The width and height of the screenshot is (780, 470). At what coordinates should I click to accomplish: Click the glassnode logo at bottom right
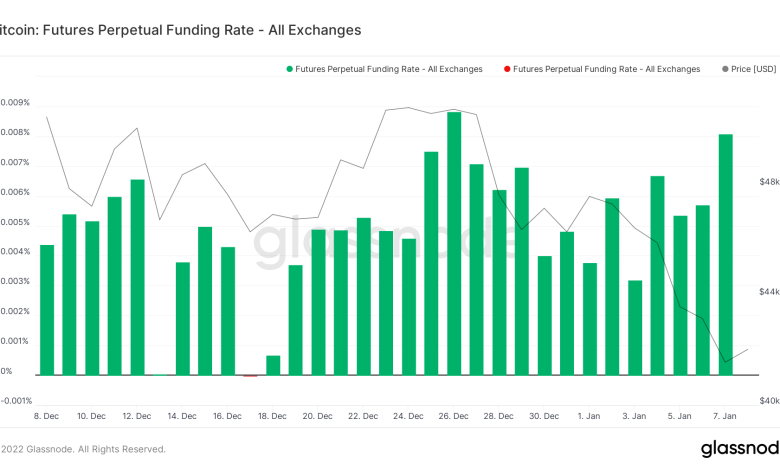pyautogui.click(x=739, y=448)
